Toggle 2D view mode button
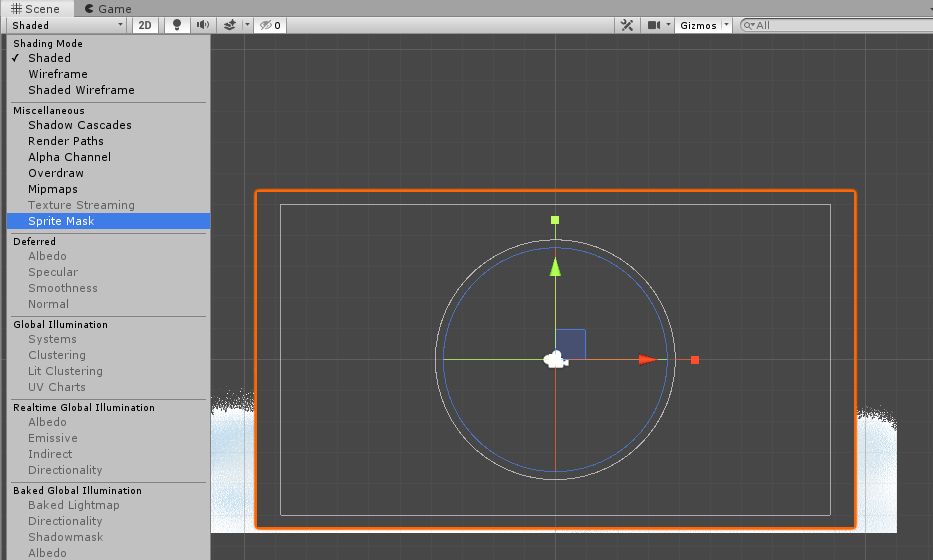Viewport: 933px width, 560px height. [145, 25]
